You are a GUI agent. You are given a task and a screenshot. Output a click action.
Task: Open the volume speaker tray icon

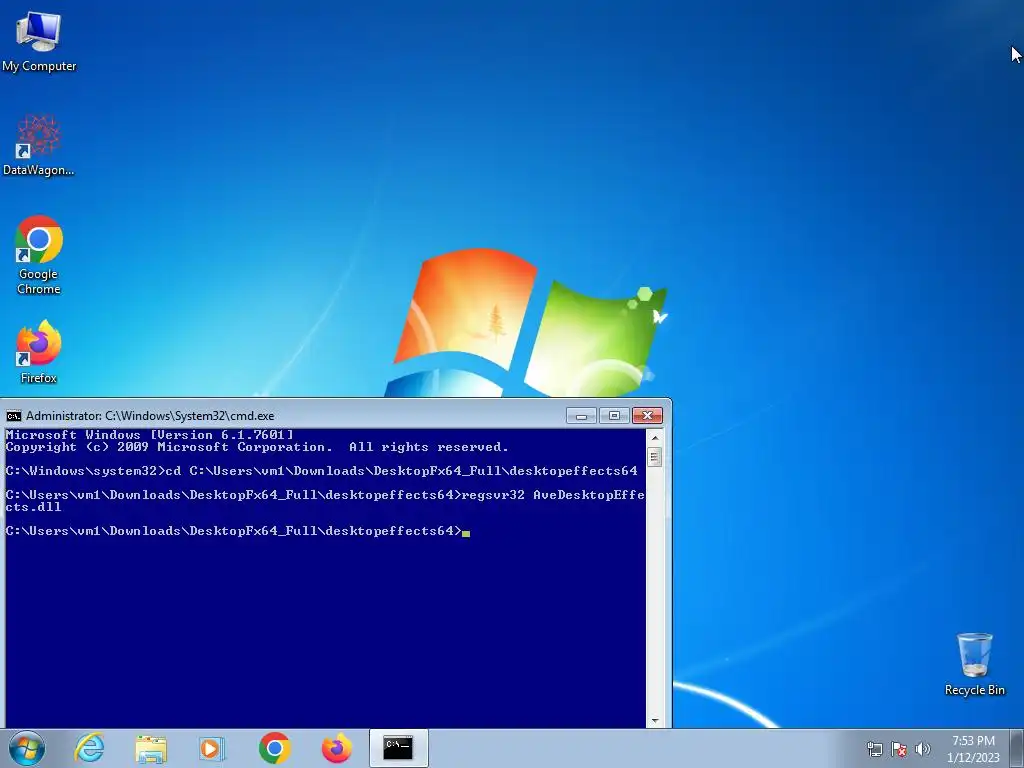[922, 749]
